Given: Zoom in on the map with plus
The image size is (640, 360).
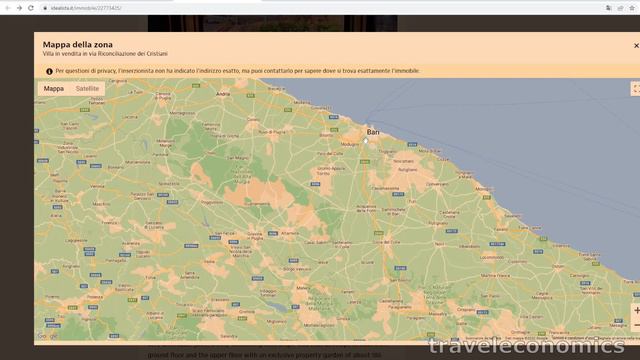Looking at the screenshot, I should point(636,311).
